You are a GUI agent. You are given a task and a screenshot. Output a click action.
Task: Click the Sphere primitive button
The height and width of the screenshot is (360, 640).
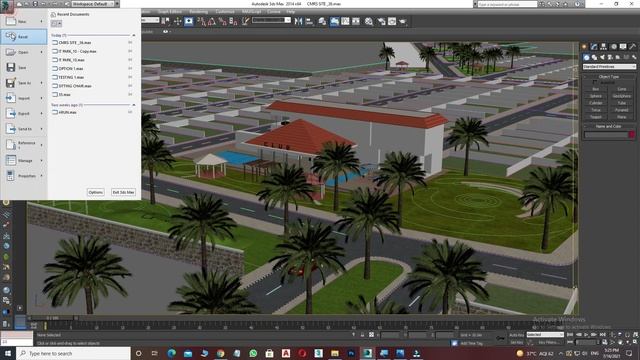point(596,96)
